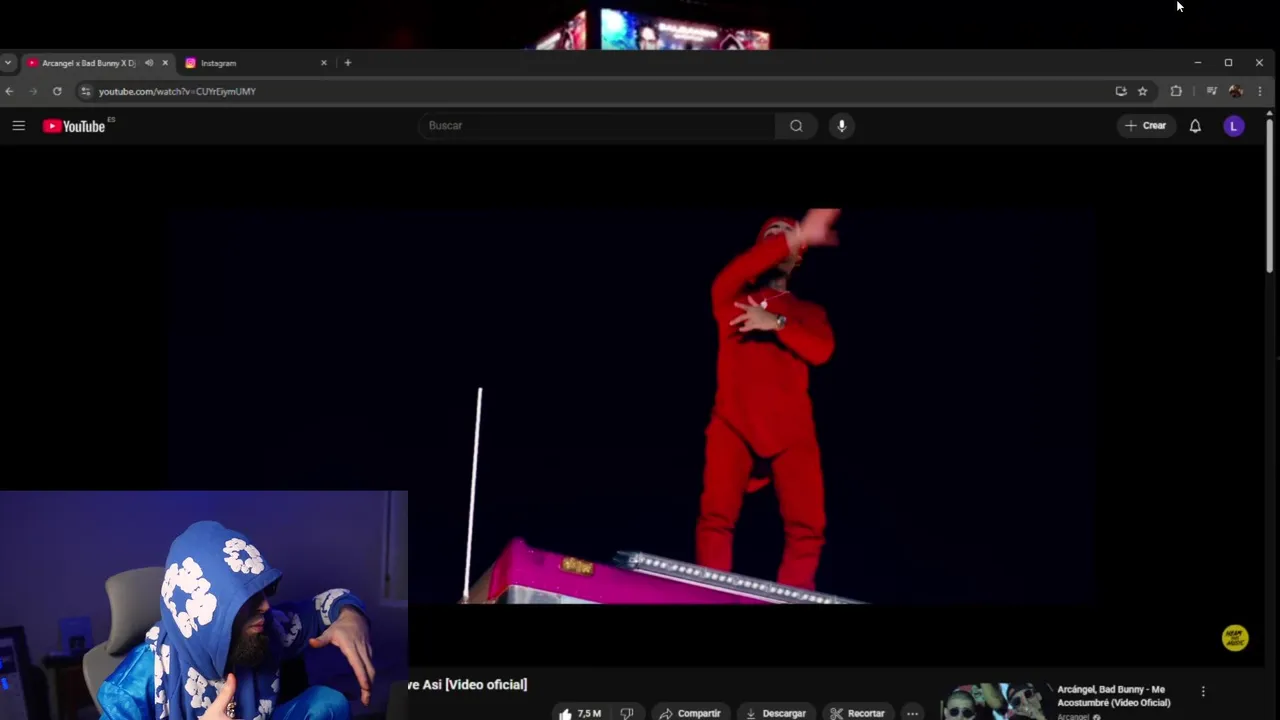Close the Instagram tab

323,63
